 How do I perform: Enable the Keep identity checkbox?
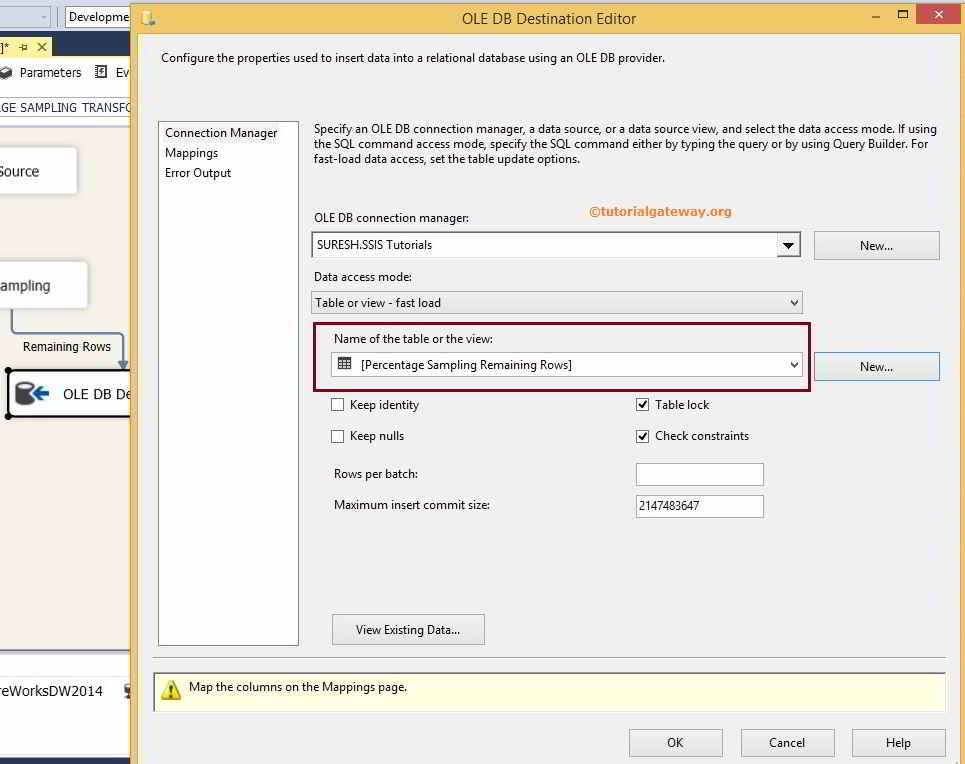(x=338, y=404)
